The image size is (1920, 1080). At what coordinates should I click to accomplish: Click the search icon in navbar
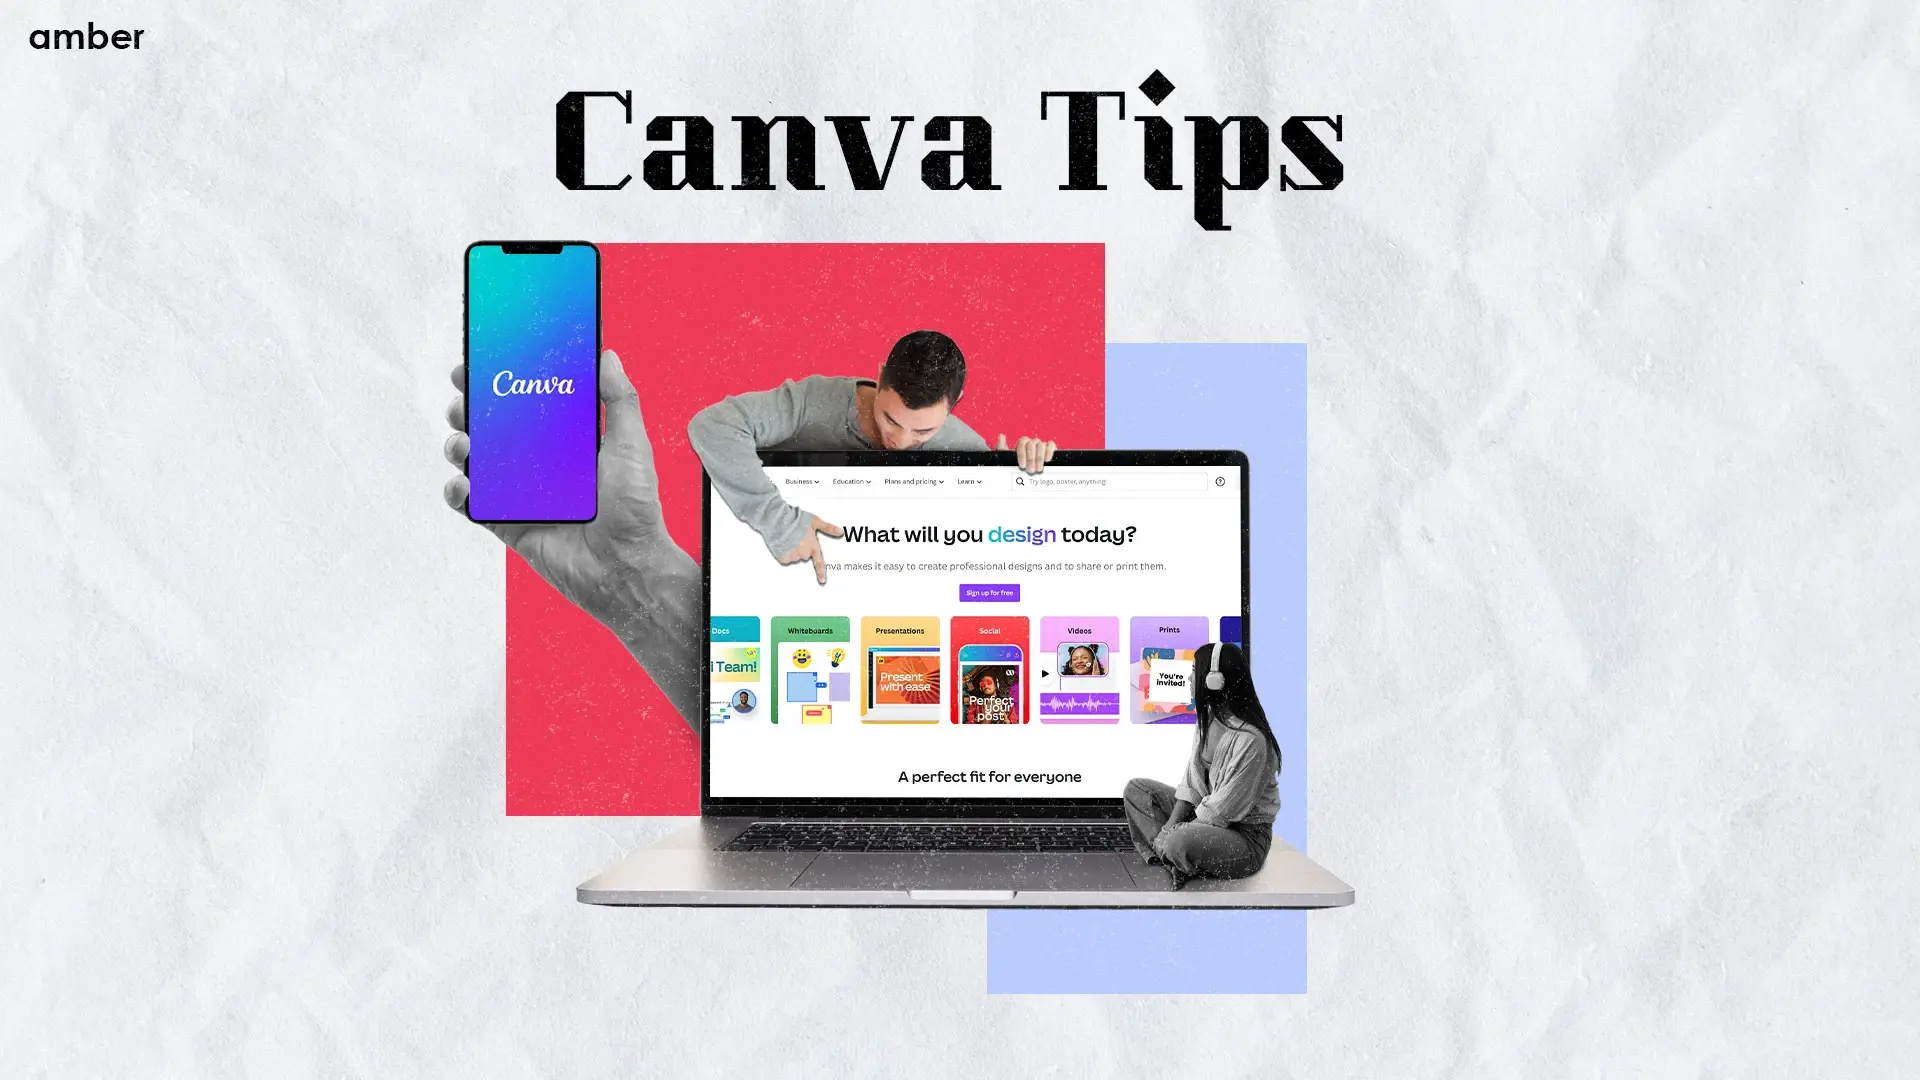(x=1019, y=481)
